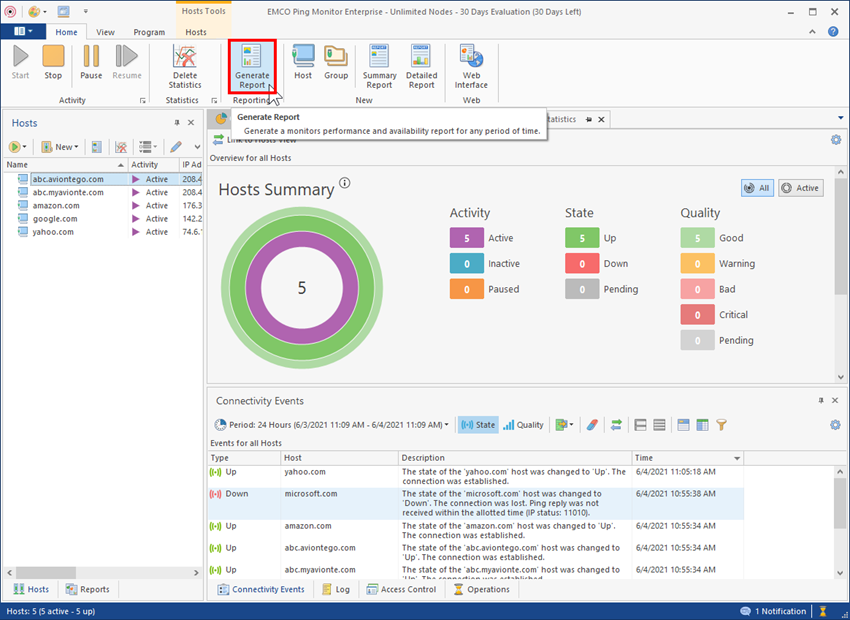
Task: Toggle the header panel icon in Connectivity Events toolbar
Action: pyautogui.click(x=683, y=425)
